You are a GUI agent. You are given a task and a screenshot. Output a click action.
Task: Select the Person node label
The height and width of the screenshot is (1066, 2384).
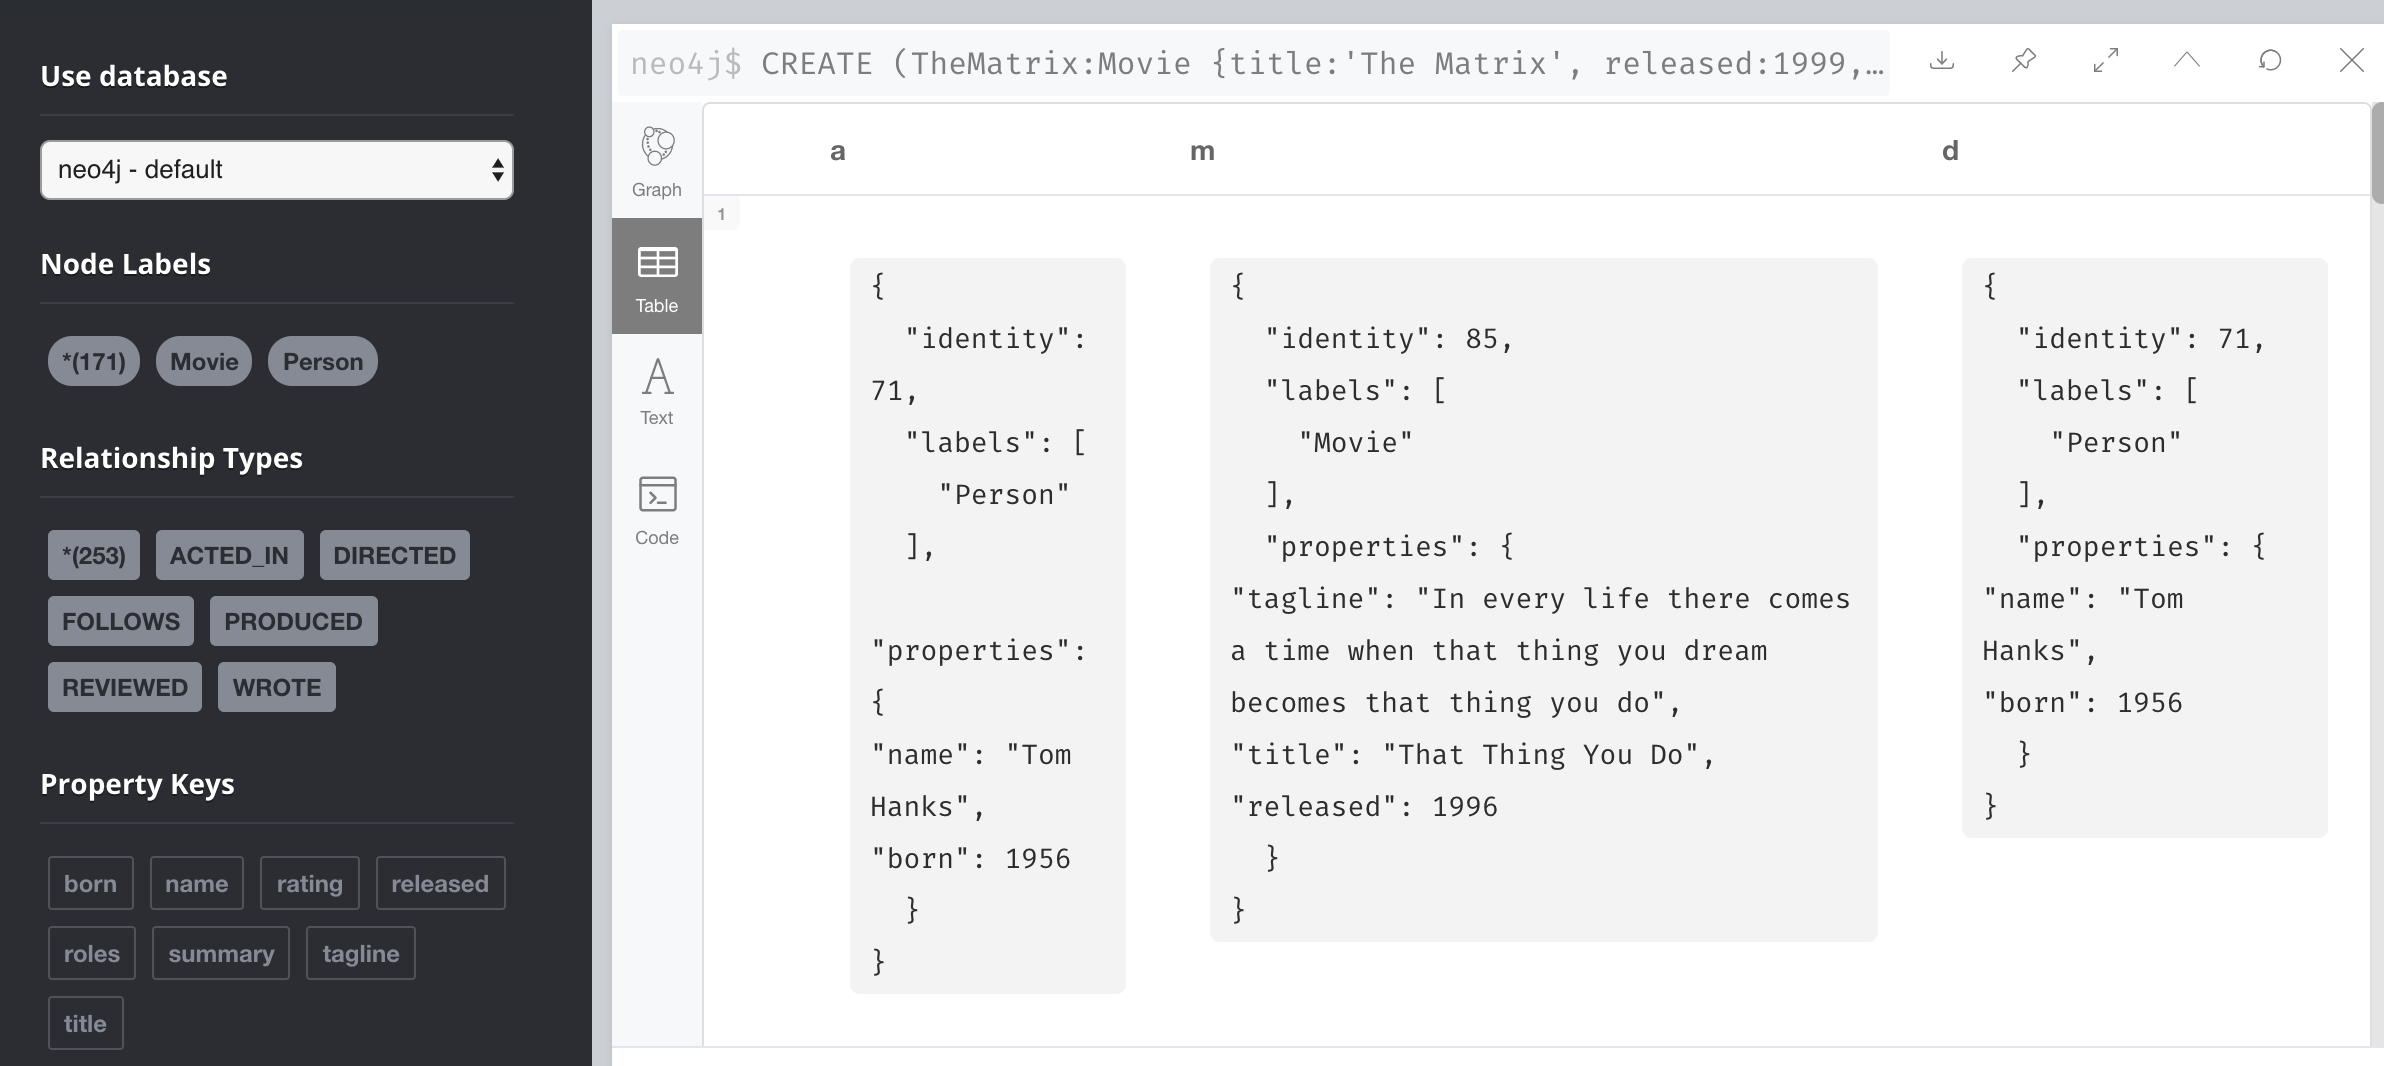(x=322, y=361)
